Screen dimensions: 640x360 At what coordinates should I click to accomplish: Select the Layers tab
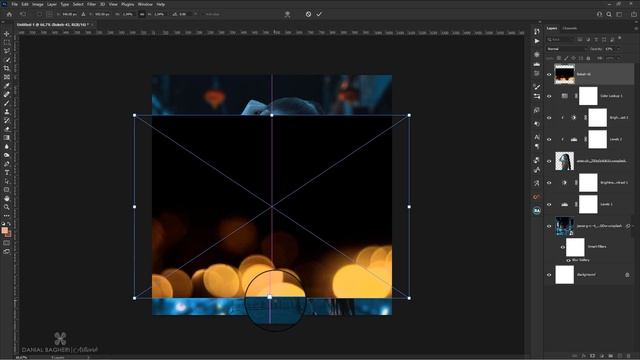coord(552,28)
